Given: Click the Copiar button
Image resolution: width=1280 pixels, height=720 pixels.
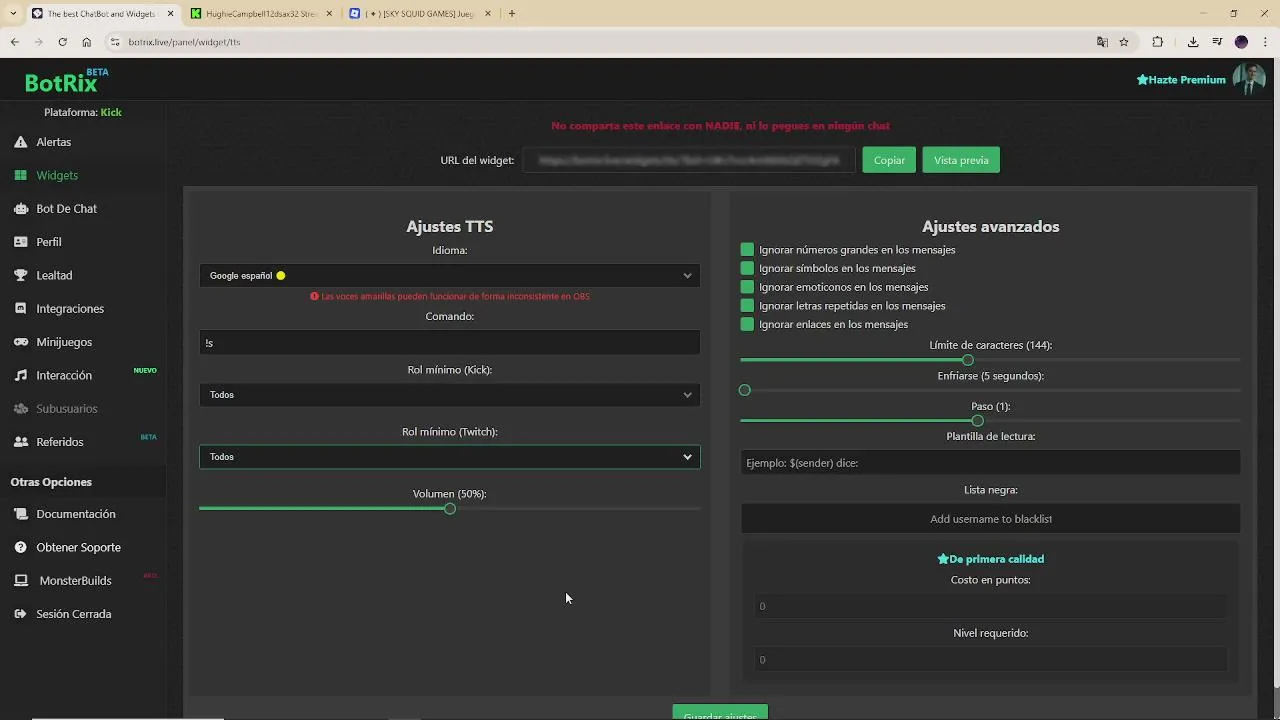Looking at the screenshot, I should 889,160.
